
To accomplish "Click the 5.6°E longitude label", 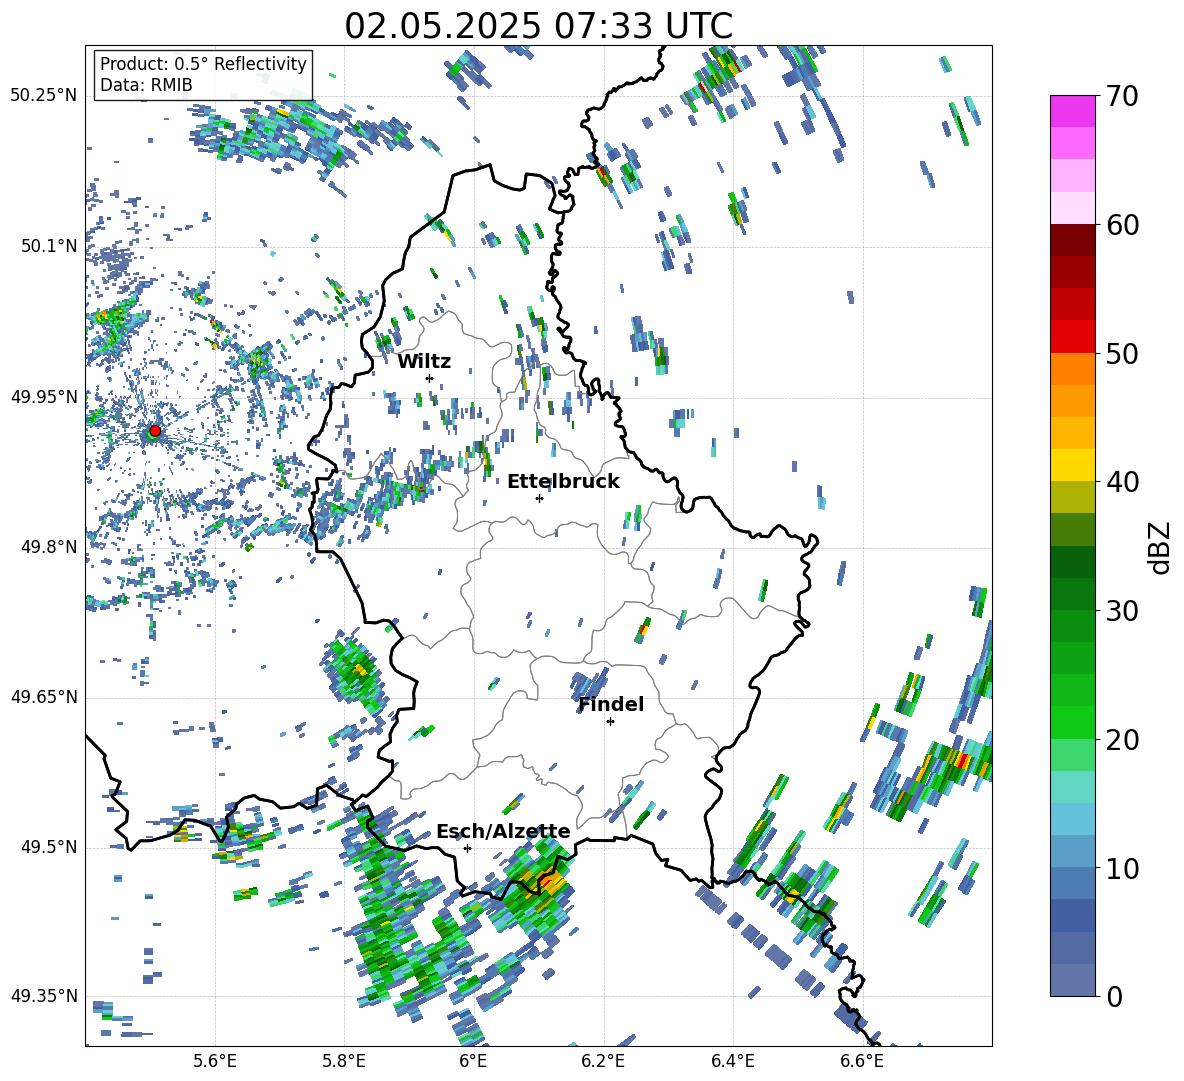I will coord(215,1061).
